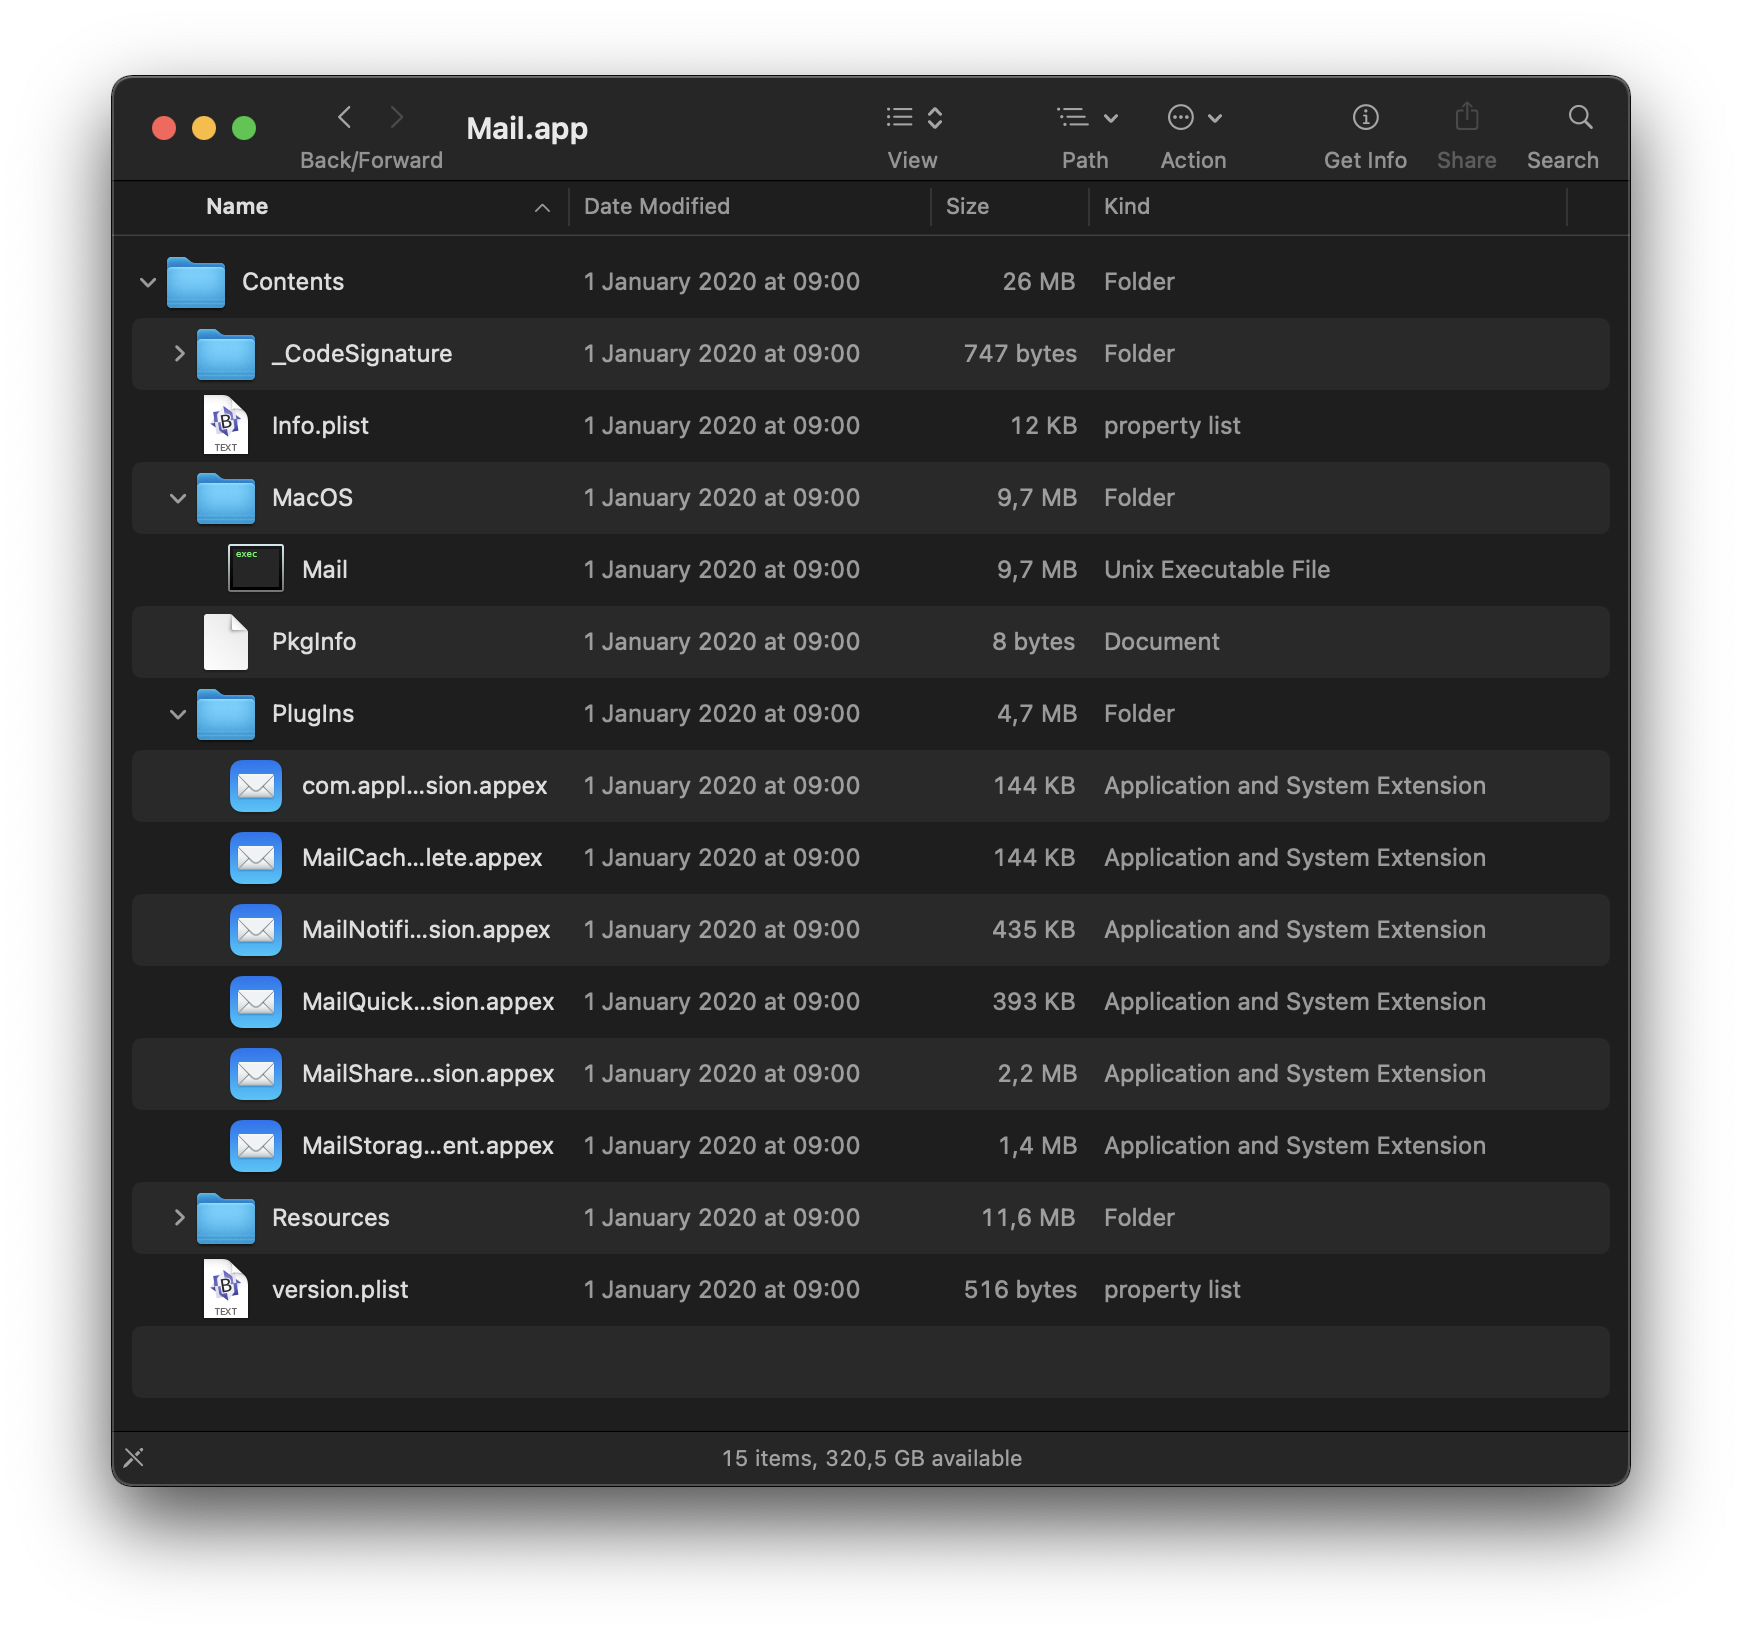The width and height of the screenshot is (1742, 1634).
Task: Select the PkgInfo document icon
Action: pyautogui.click(x=226, y=641)
